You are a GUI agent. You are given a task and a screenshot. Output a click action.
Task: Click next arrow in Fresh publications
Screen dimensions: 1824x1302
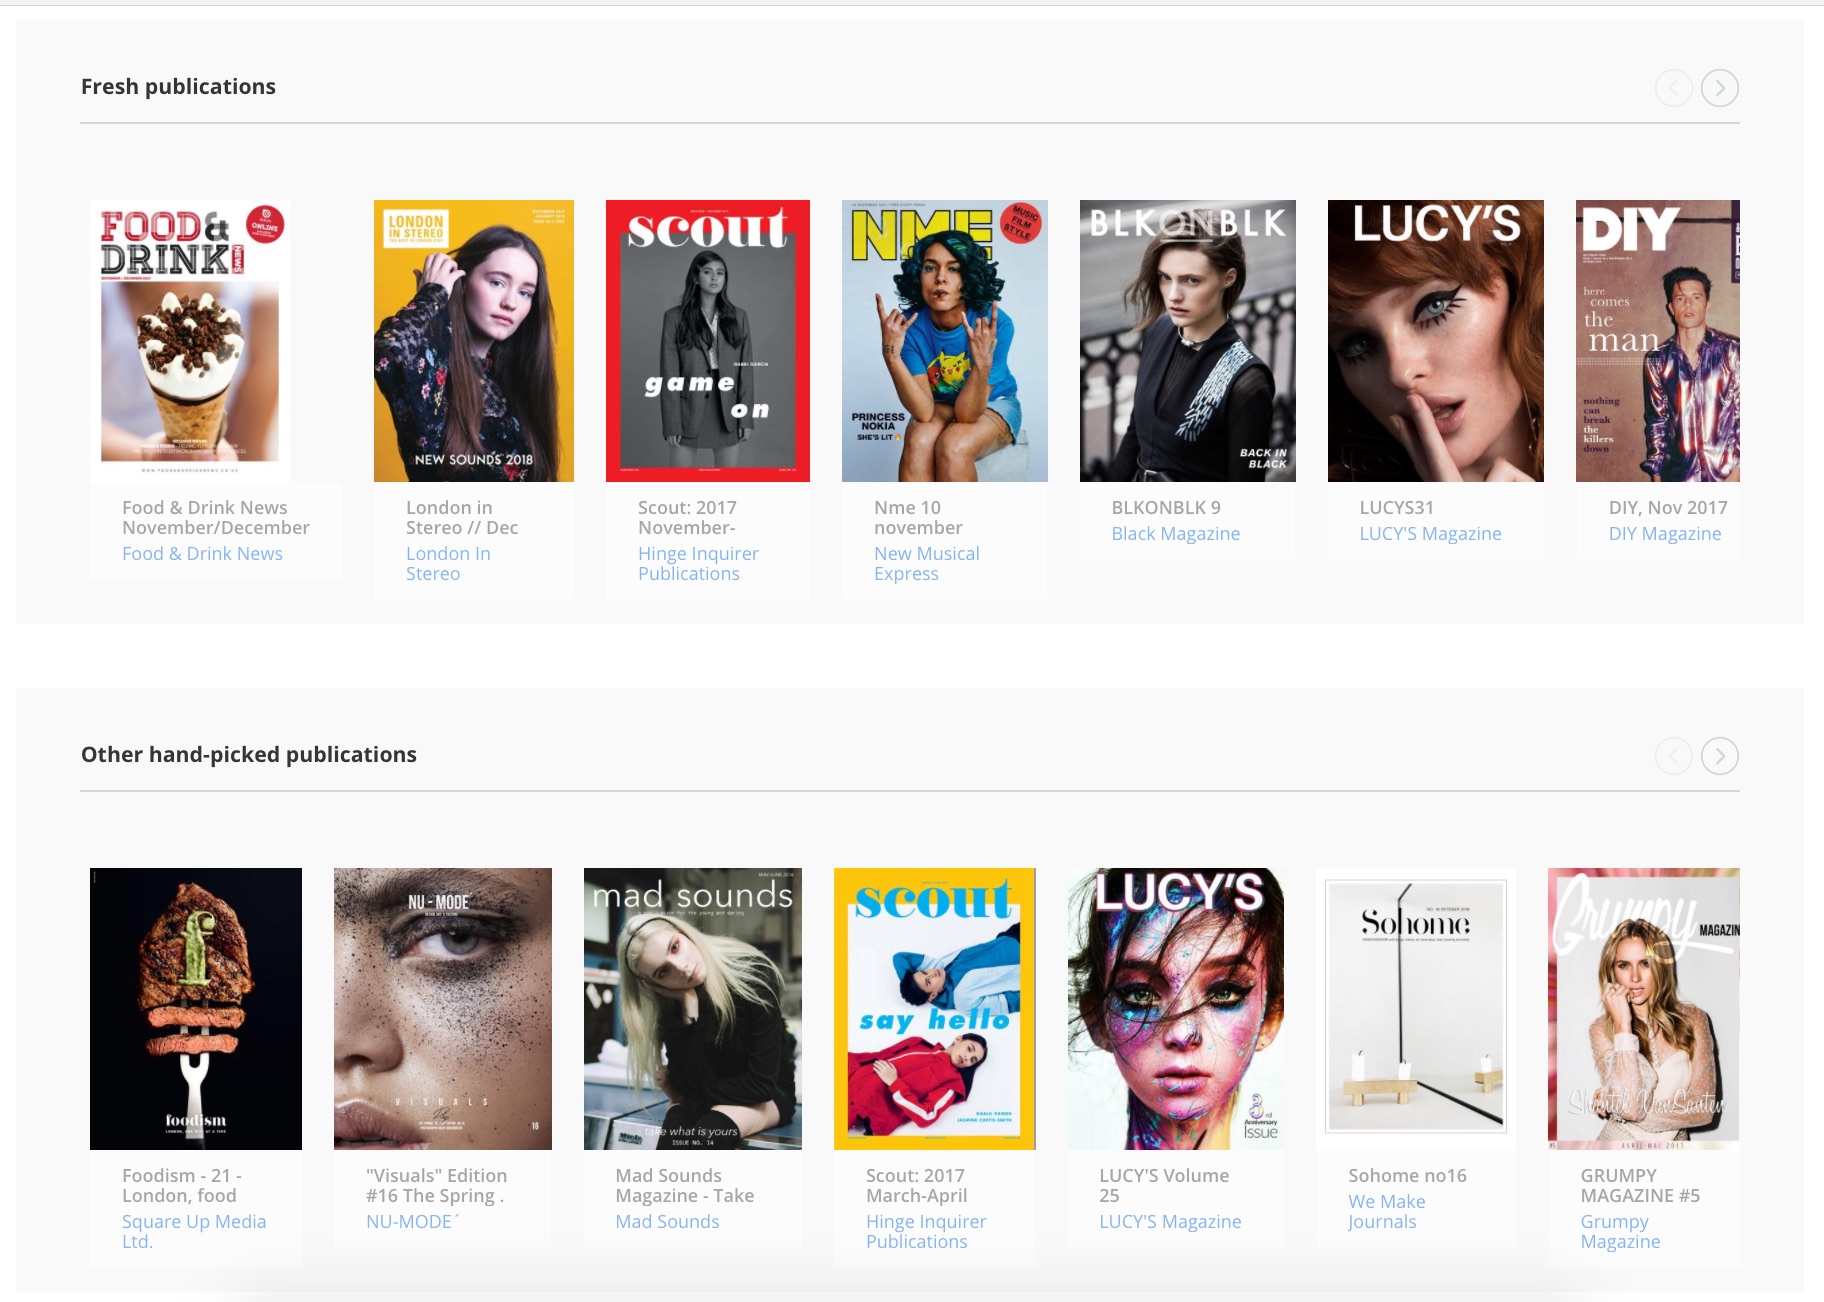click(x=1719, y=88)
